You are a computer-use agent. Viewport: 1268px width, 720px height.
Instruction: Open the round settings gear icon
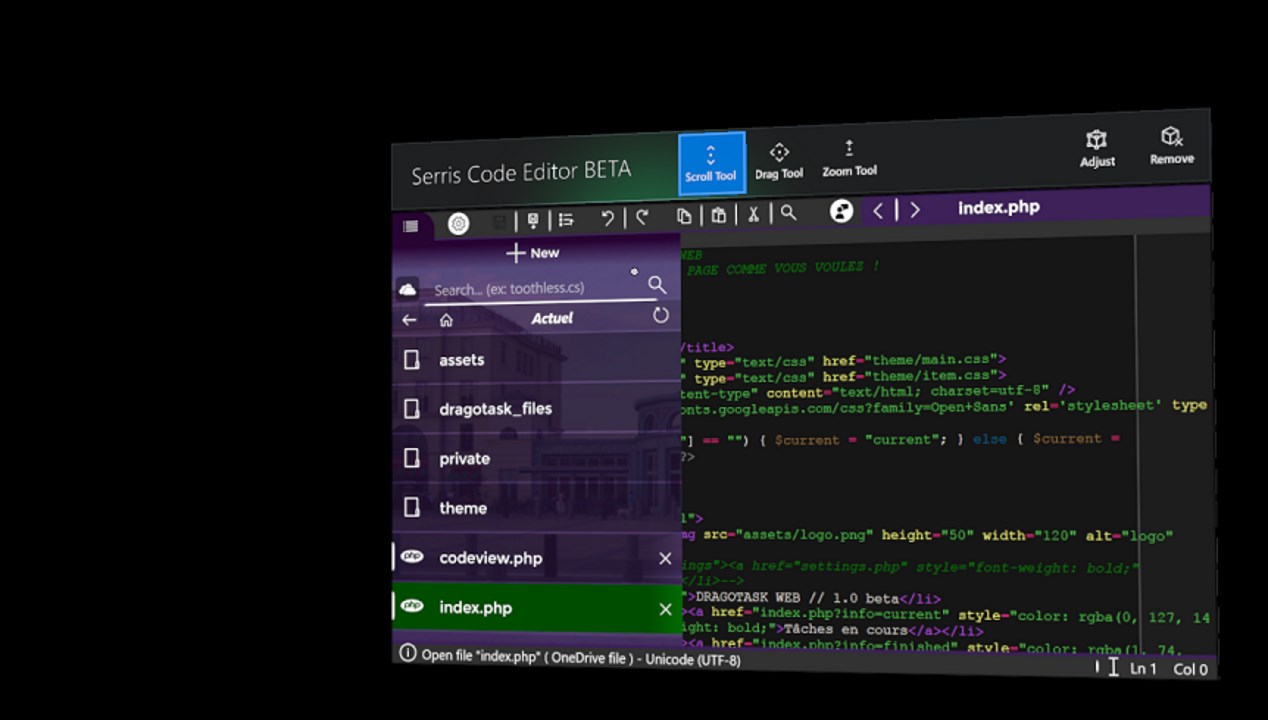click(x=458, y=224)
